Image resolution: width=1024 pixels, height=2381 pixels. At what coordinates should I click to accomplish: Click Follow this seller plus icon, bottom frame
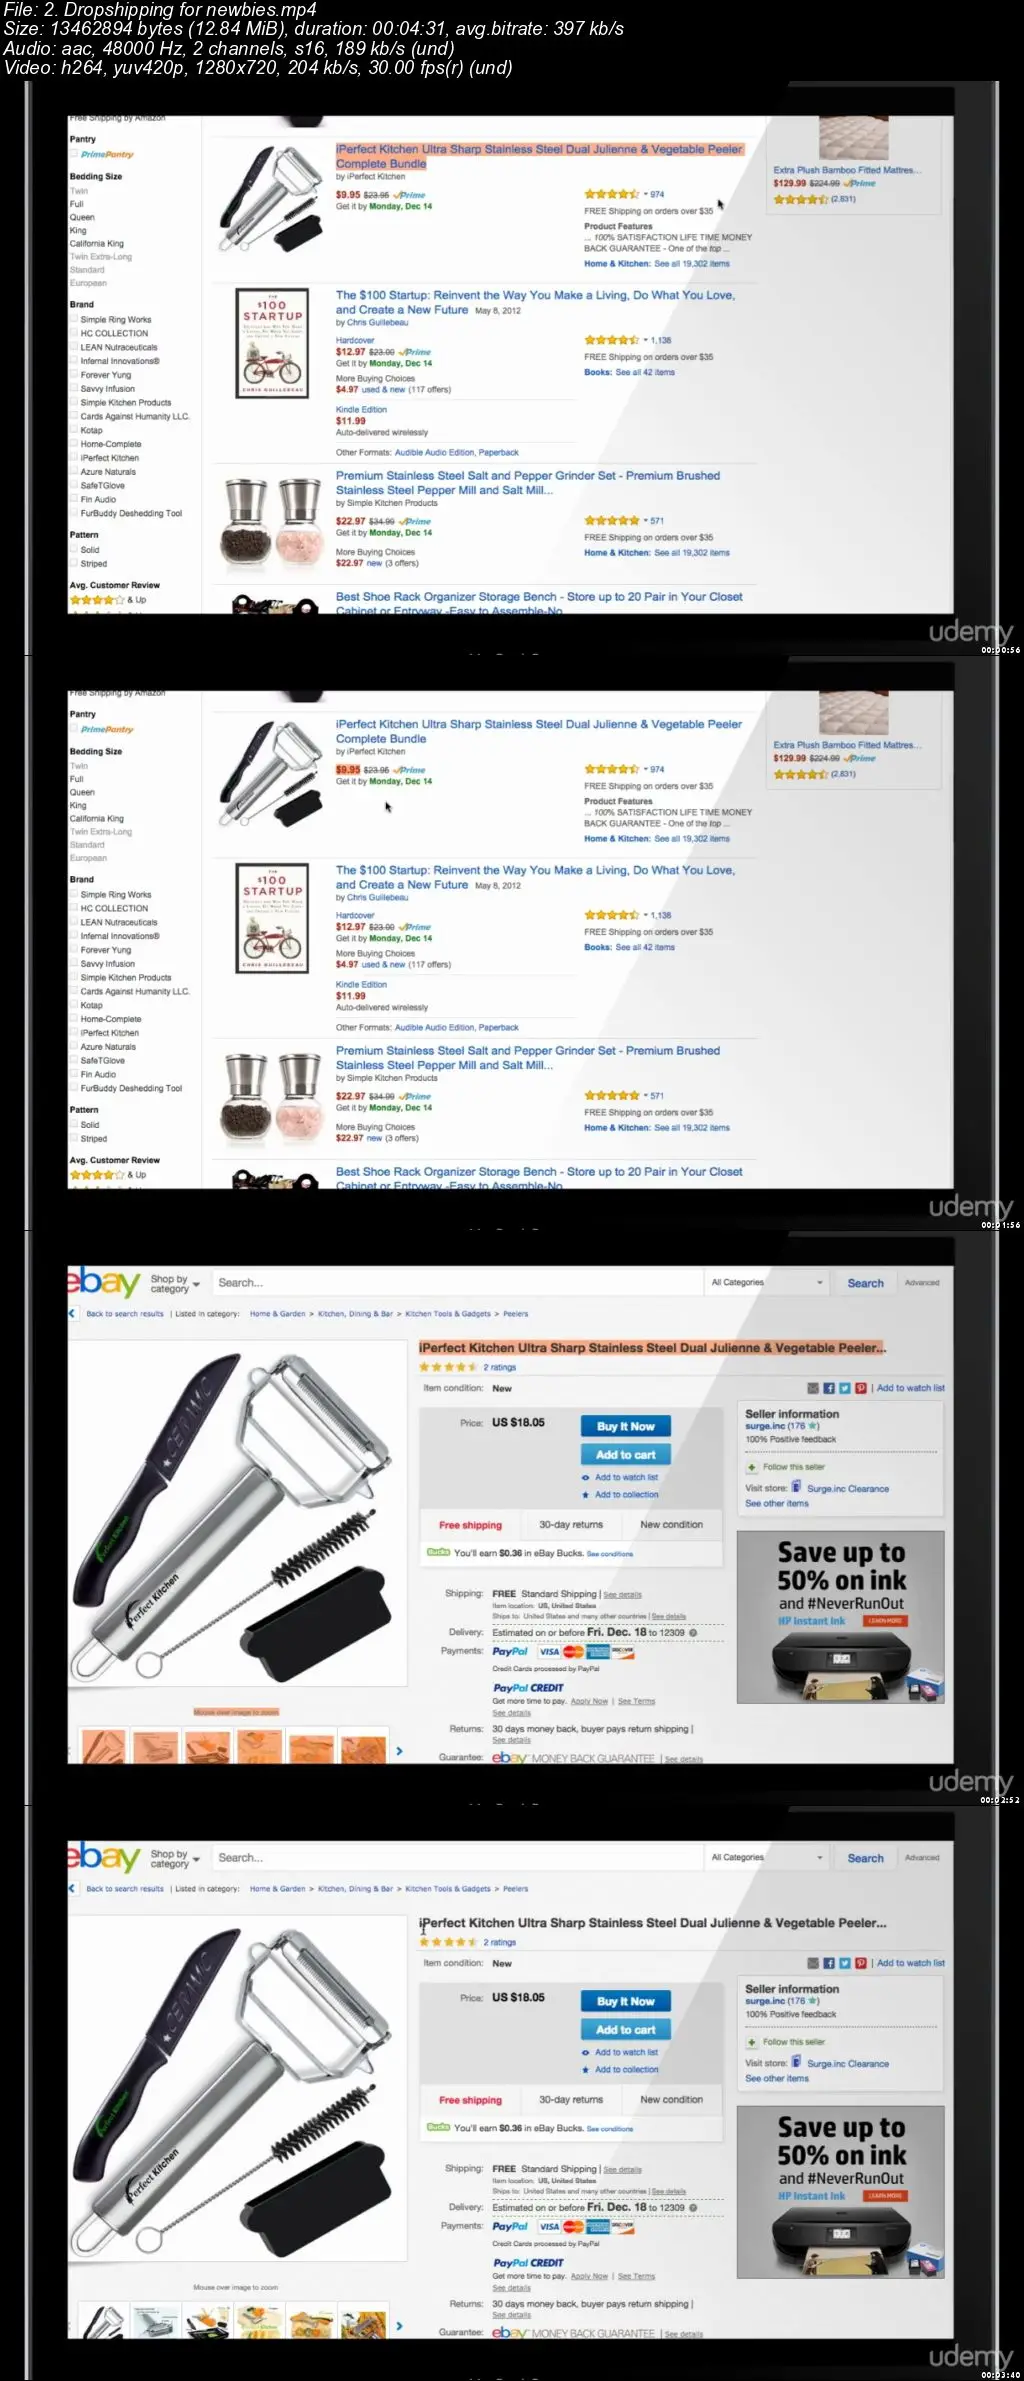click(752, 2042)
